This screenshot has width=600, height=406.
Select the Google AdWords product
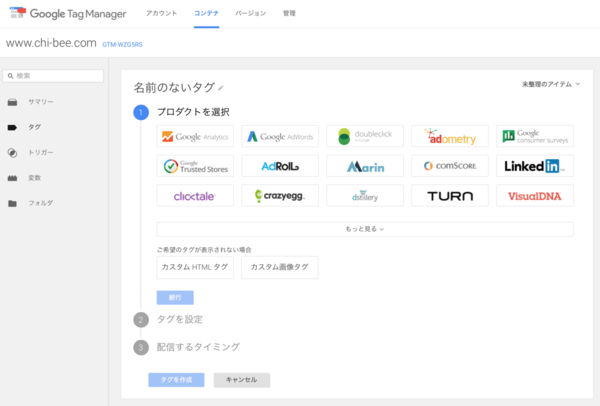point(280,136)
